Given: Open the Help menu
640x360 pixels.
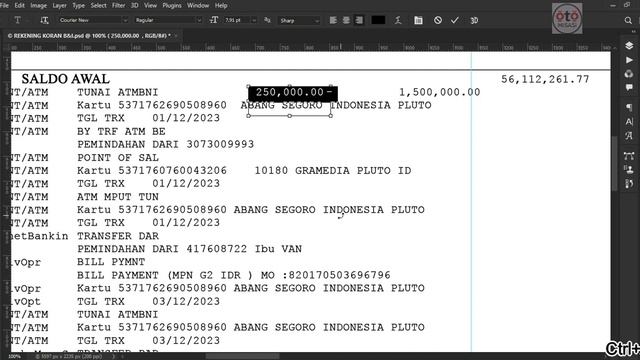Looking at the screenshot, I should 221,5.
